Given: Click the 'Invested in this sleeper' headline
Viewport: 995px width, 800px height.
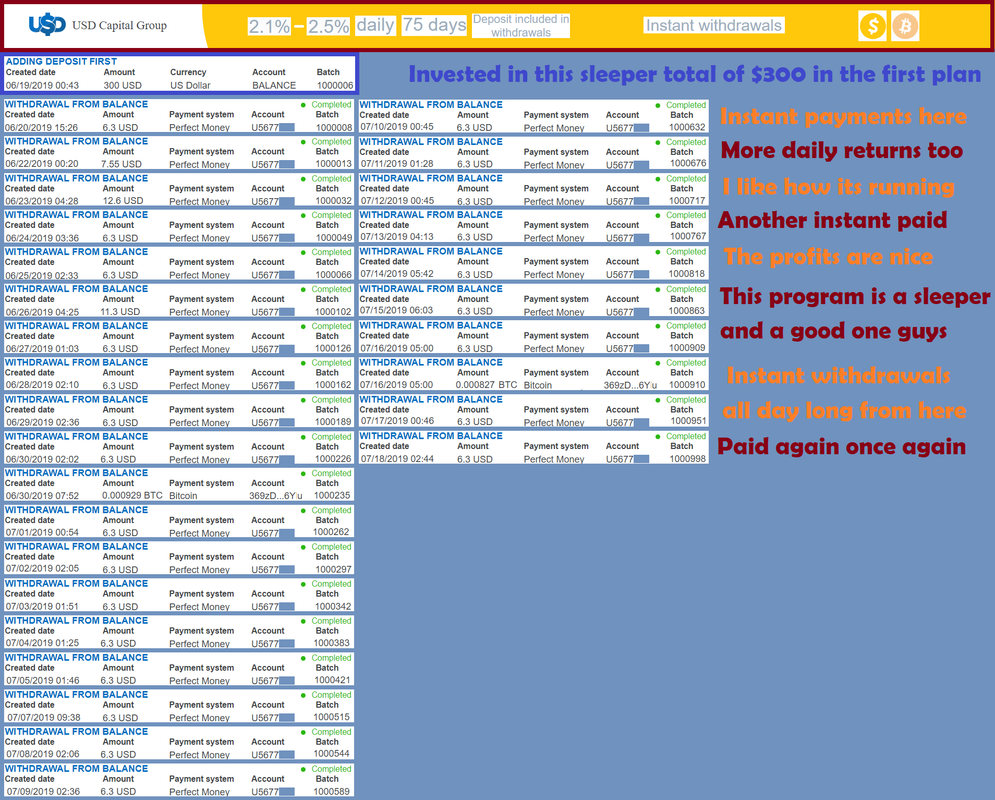Looking at the screenshot, I should click(x=695, y=74).
